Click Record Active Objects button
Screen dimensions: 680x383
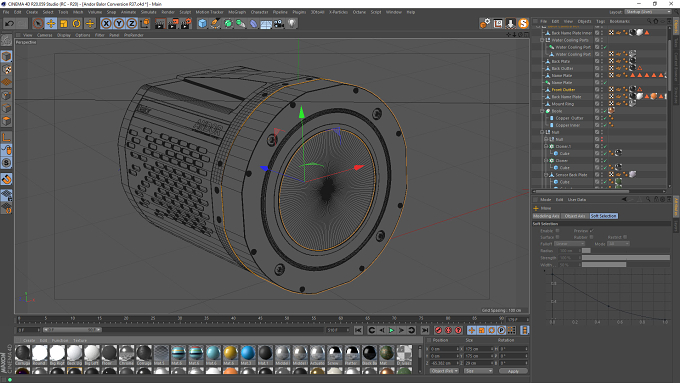[438, 331]
